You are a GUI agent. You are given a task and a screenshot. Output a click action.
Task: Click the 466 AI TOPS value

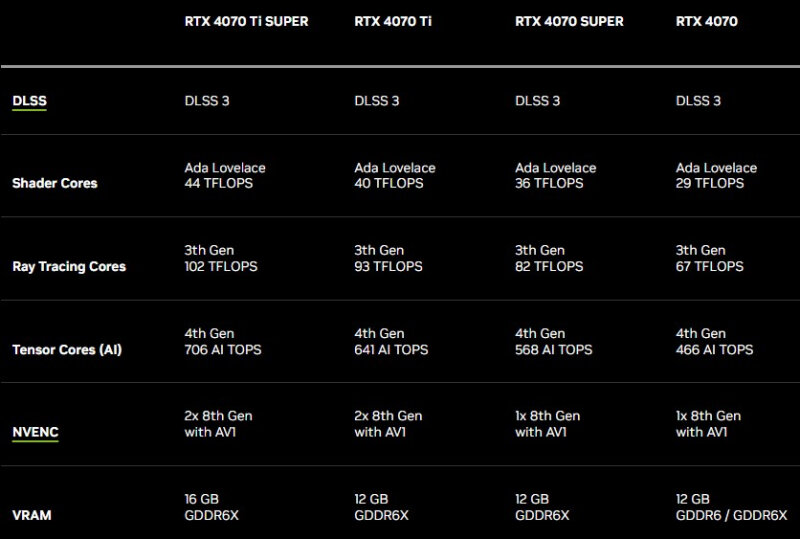point(714,350)
